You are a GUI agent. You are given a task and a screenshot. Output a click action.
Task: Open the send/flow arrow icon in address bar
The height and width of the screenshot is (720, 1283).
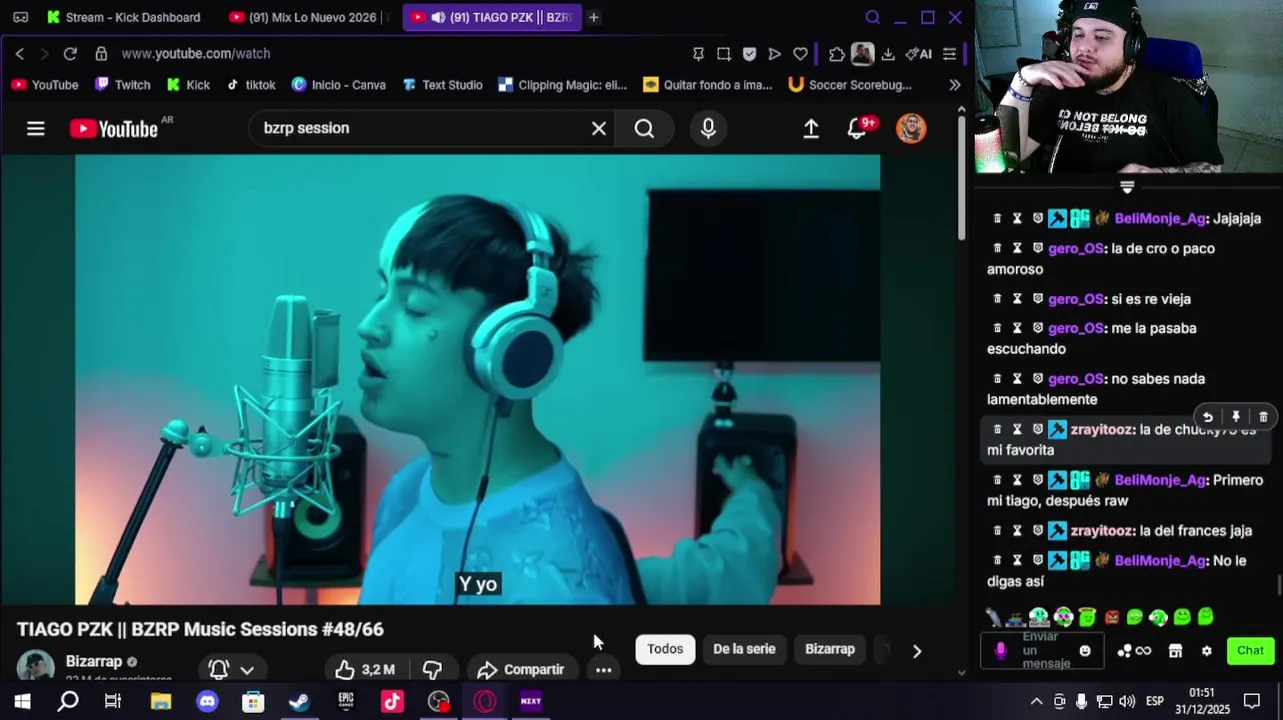click(x=774, y=54)
